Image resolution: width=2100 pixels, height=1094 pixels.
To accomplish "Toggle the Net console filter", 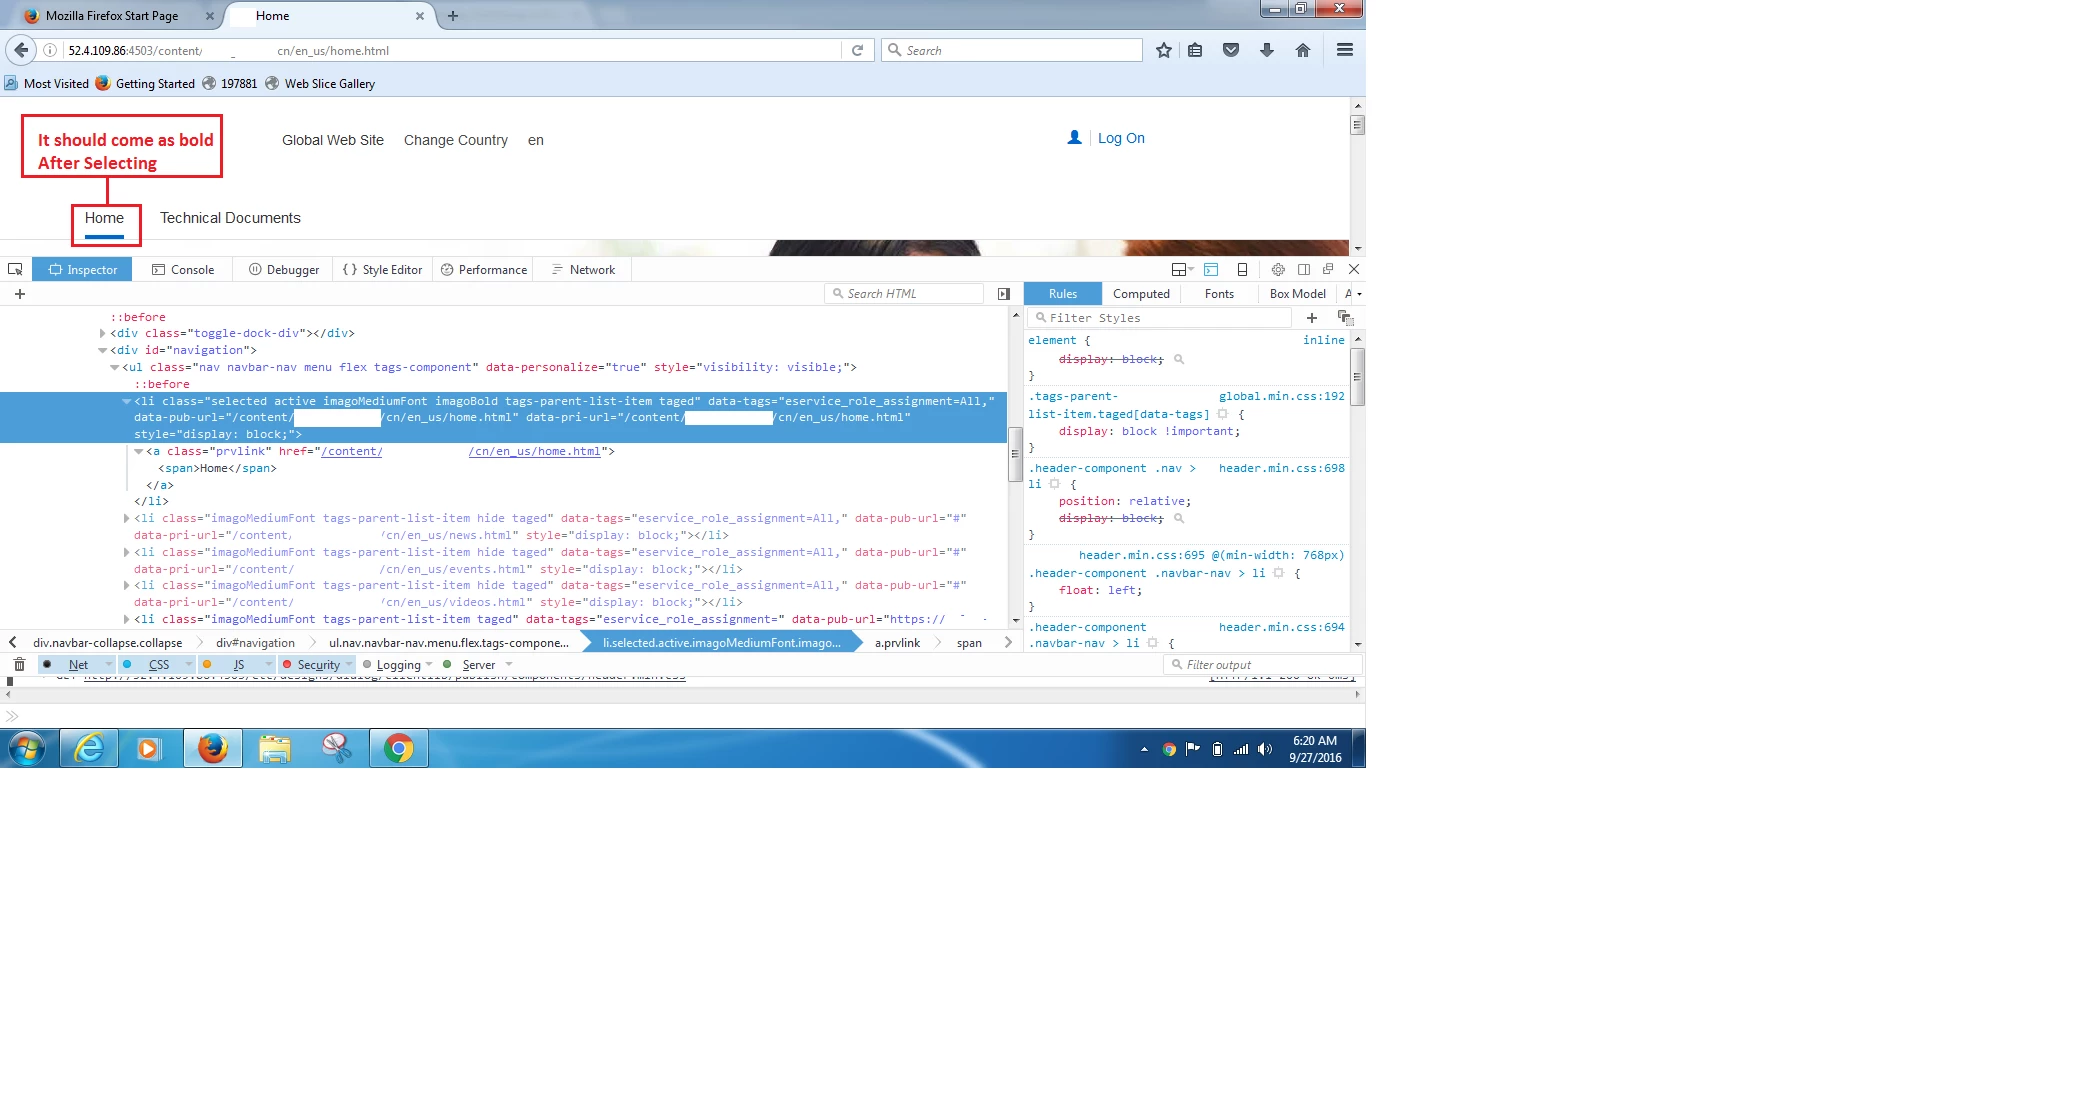I will (78, 665).
